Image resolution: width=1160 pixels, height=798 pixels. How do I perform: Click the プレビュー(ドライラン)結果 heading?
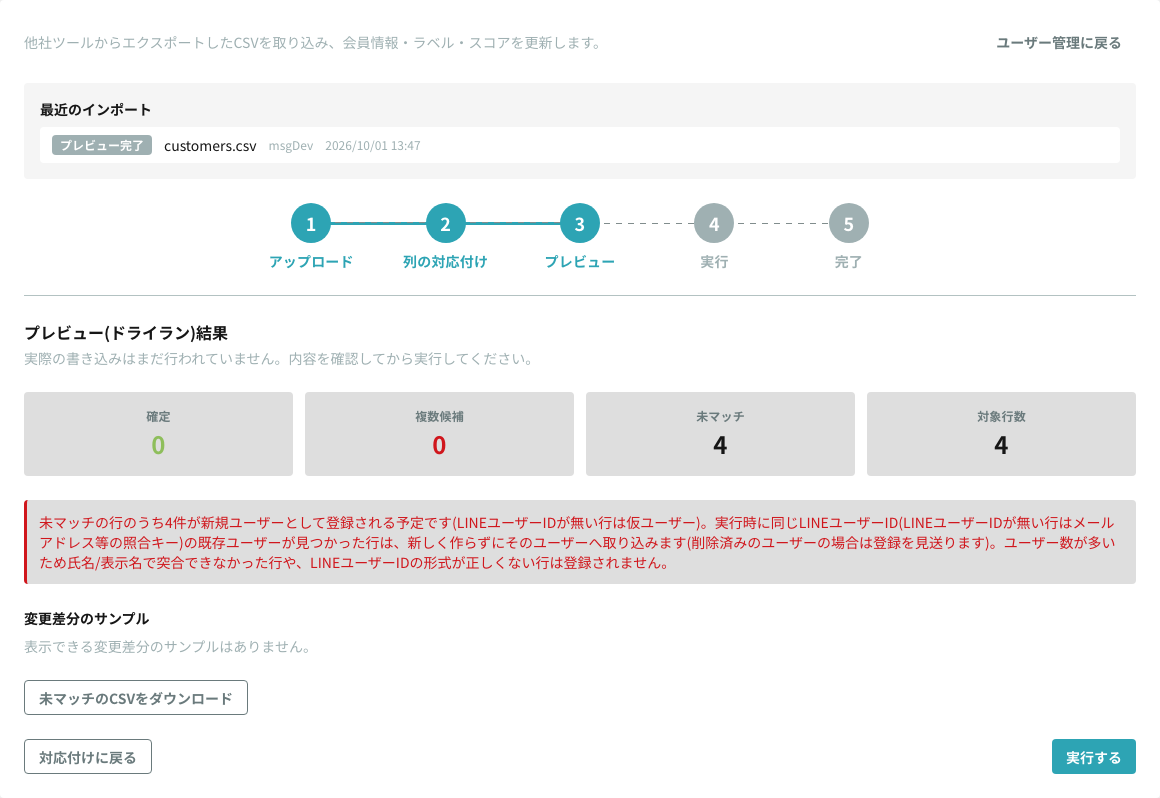point(126,333)
